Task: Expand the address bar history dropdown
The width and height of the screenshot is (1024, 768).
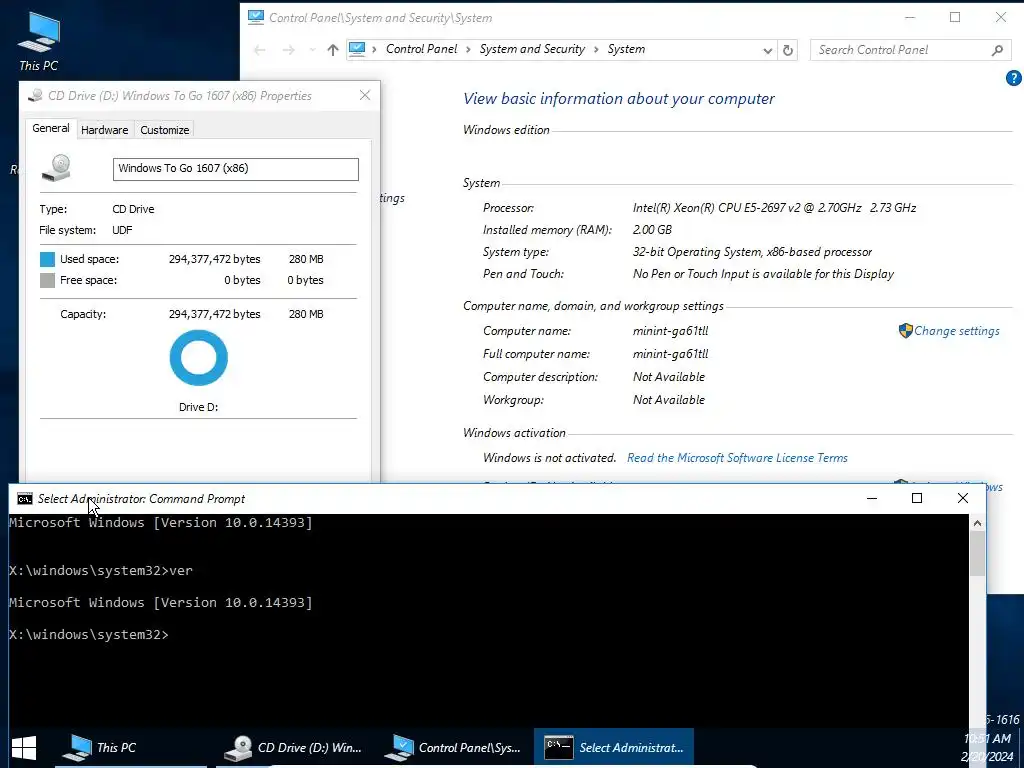Action: point(767,50)
